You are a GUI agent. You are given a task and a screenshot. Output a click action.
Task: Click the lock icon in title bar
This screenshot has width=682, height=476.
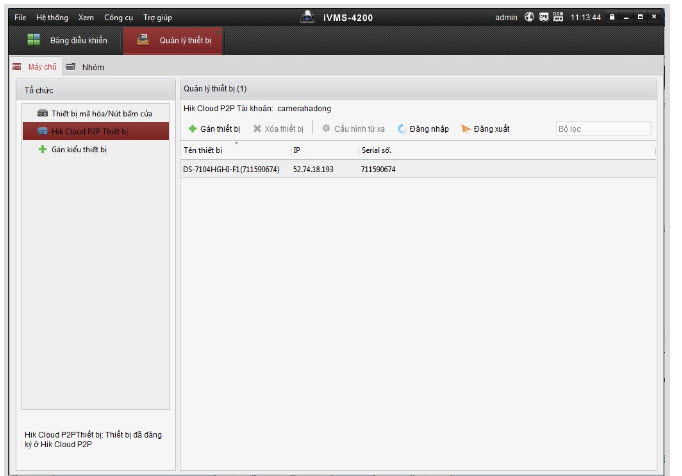pos(610,17)
